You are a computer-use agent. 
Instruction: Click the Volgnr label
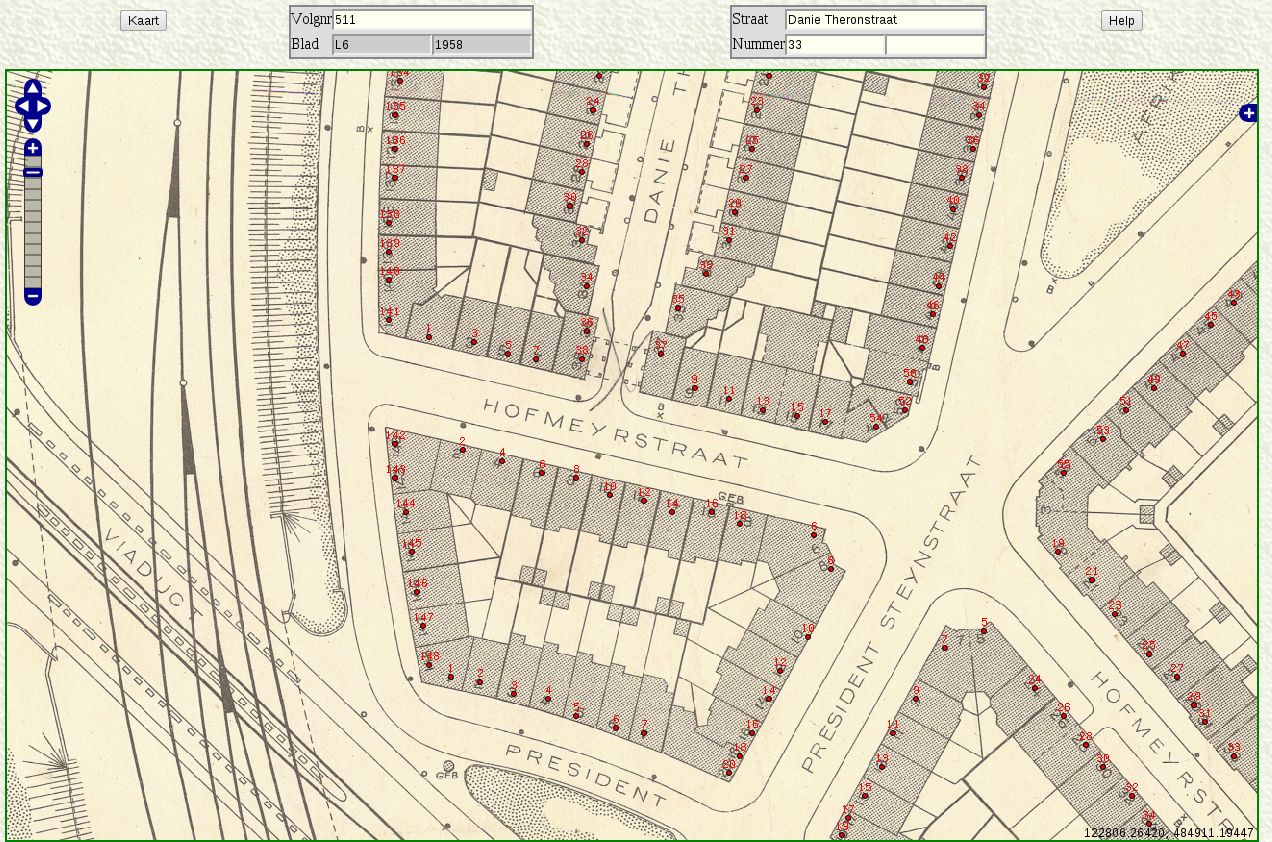point(311,20)
